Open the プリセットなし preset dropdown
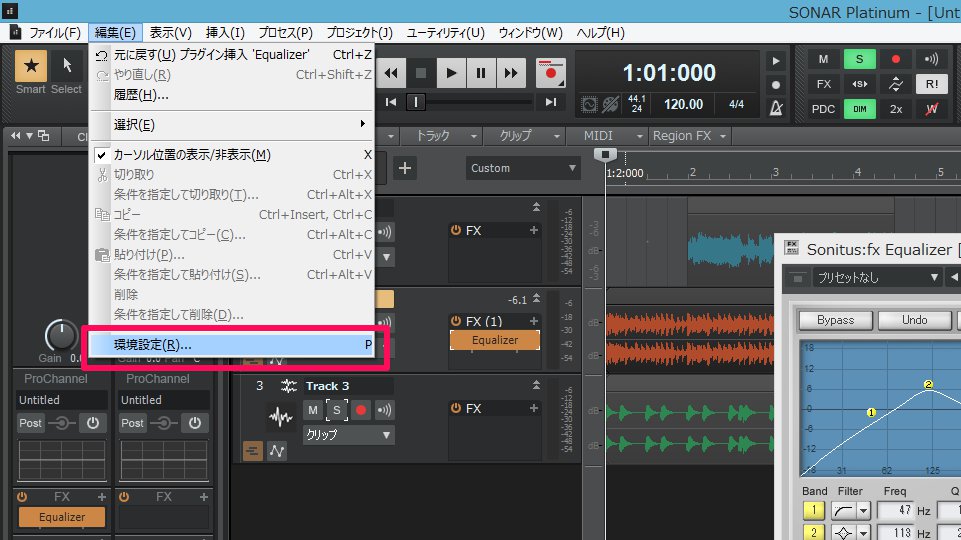 click(878, 278)
